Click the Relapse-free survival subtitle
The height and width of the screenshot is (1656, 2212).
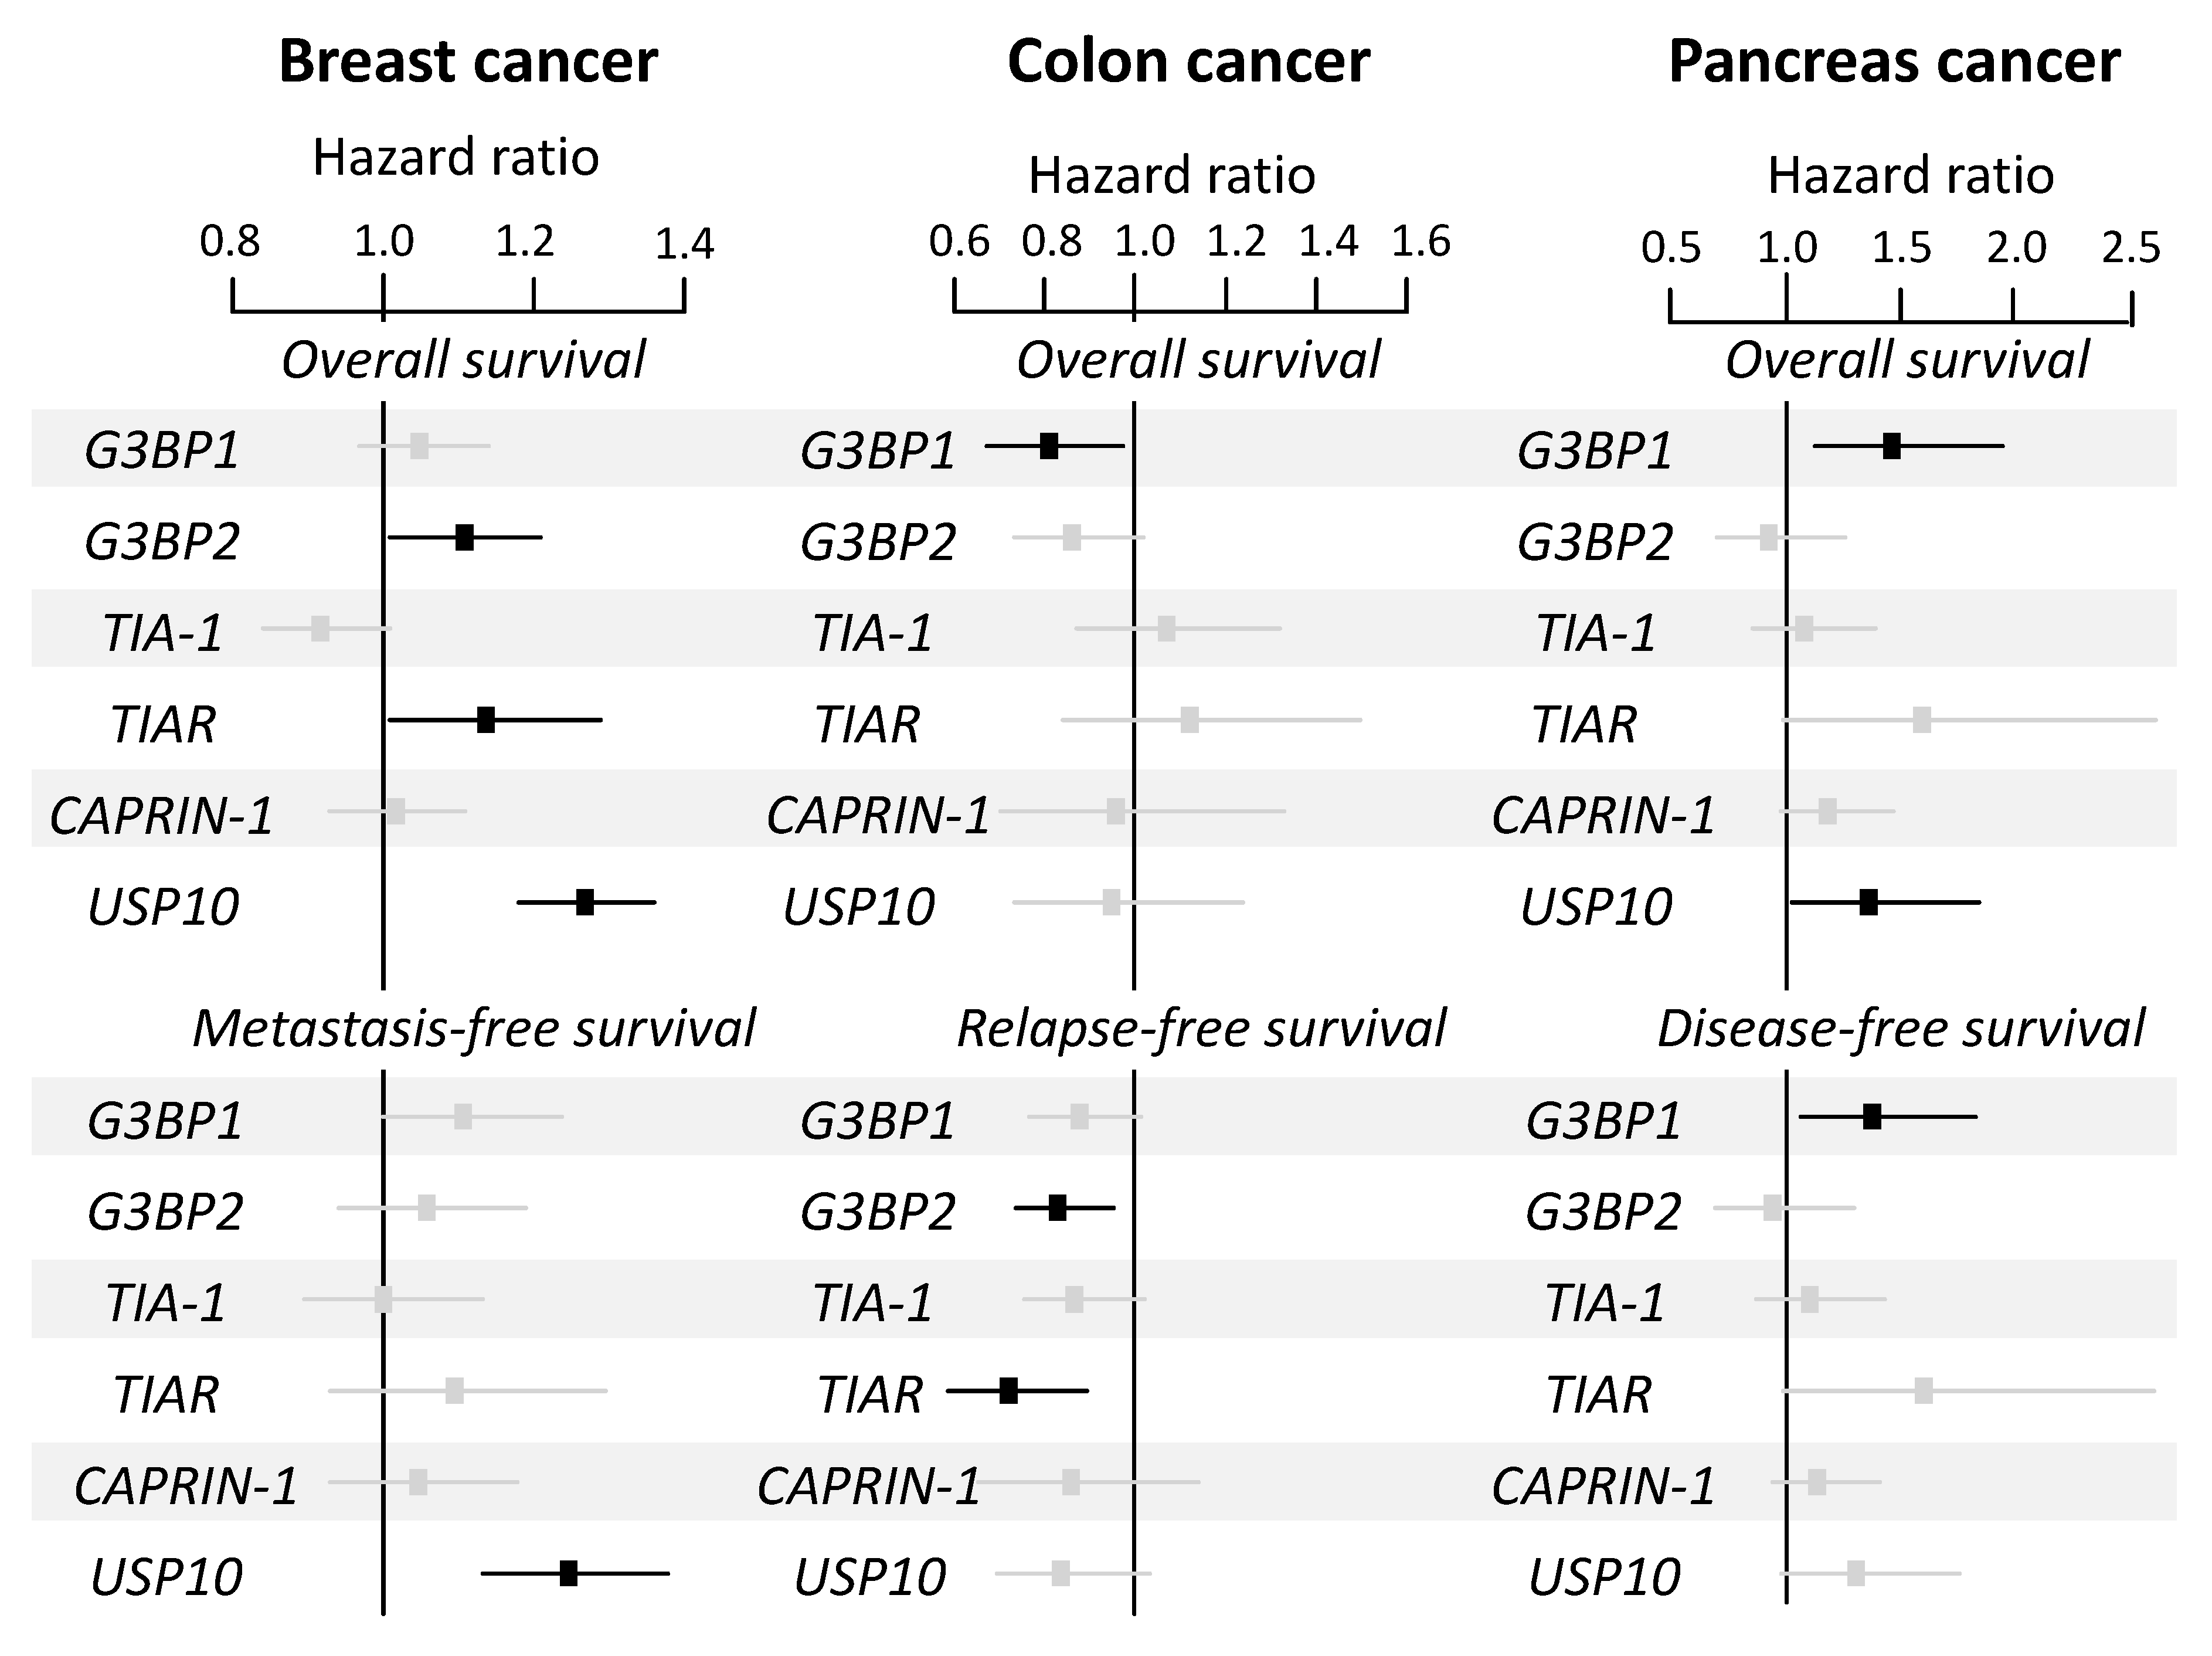tap(1201, 1029)
